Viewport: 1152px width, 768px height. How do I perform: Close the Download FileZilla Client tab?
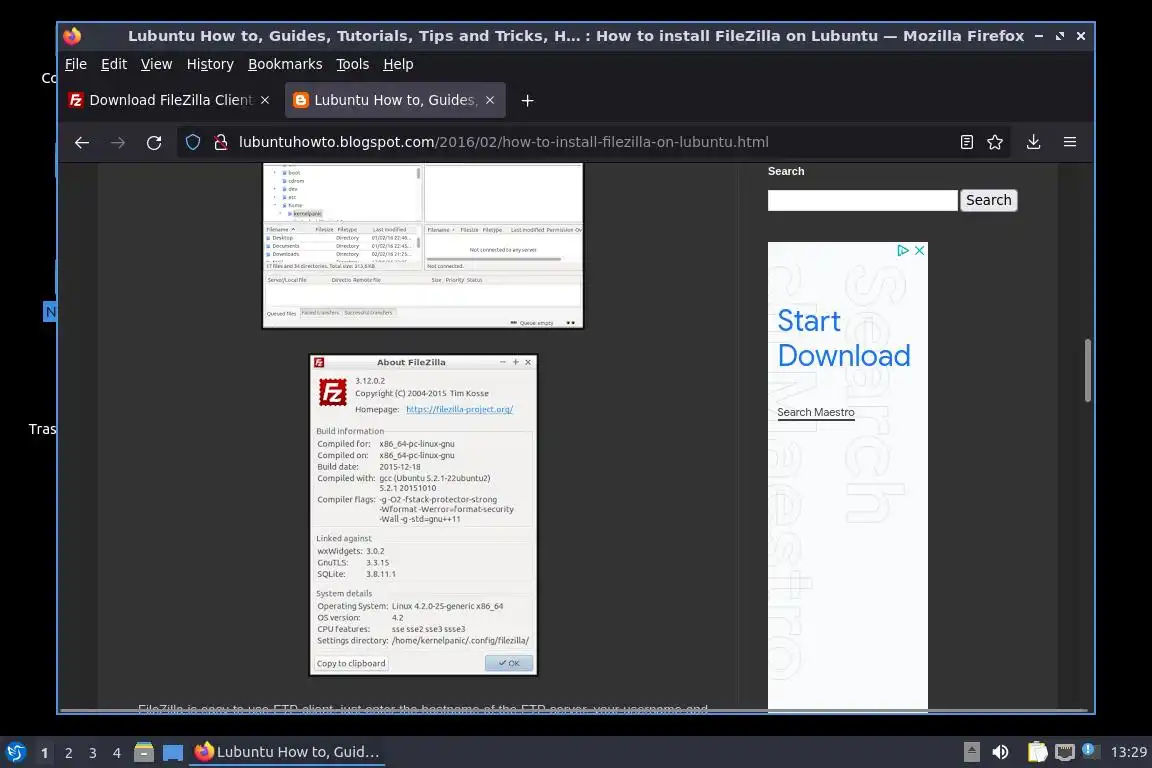pyautogui.click(x=265, y=100)
